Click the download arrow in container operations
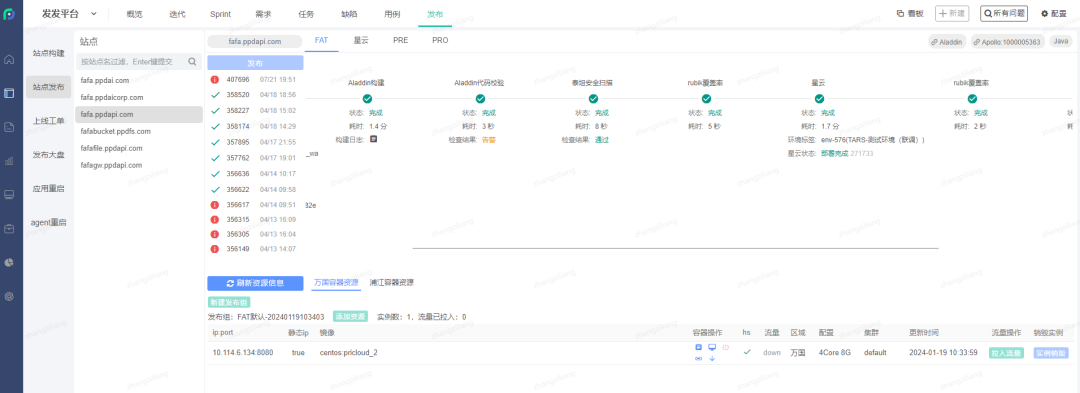 (x=712, y=358)
